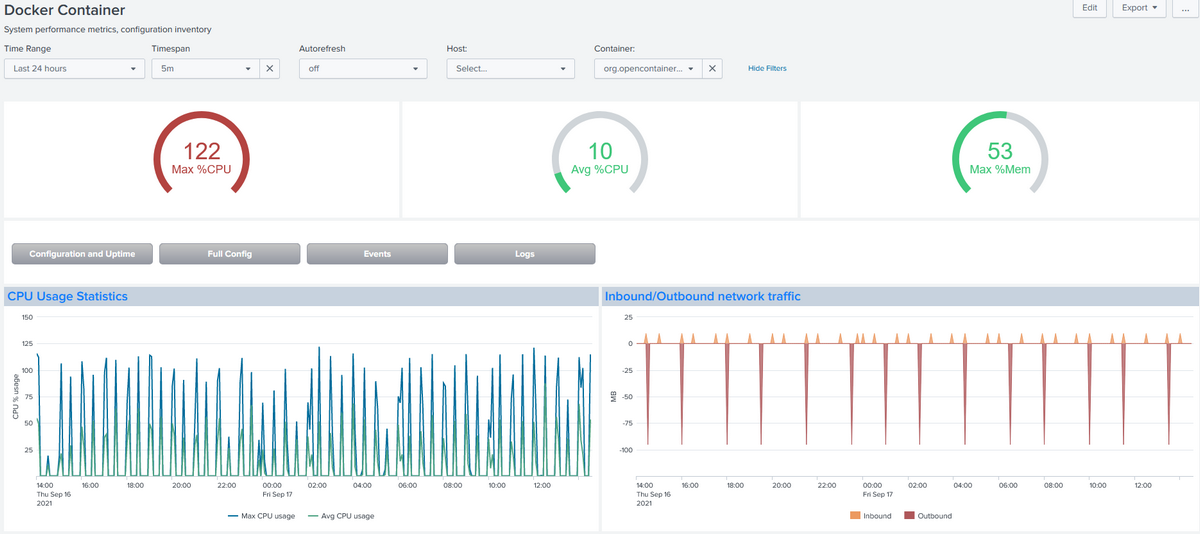
Task: Toggle Inbound series in traffic legend
Action: point(870,516)
